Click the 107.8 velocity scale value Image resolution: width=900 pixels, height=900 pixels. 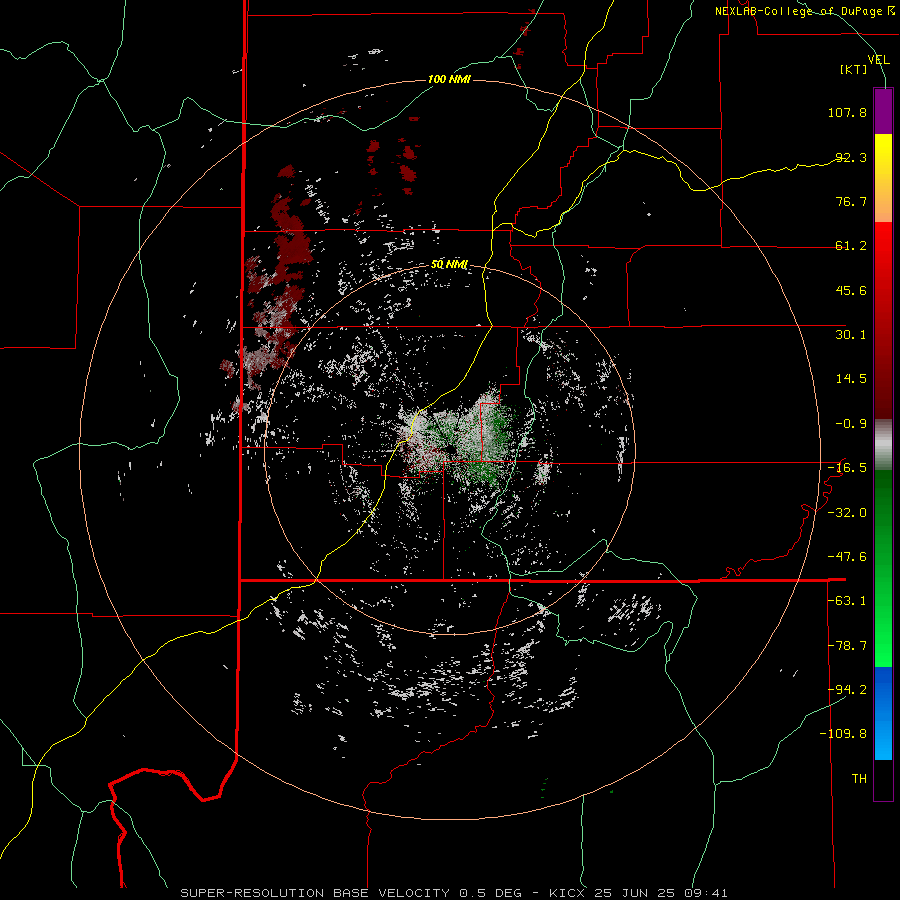847,112
